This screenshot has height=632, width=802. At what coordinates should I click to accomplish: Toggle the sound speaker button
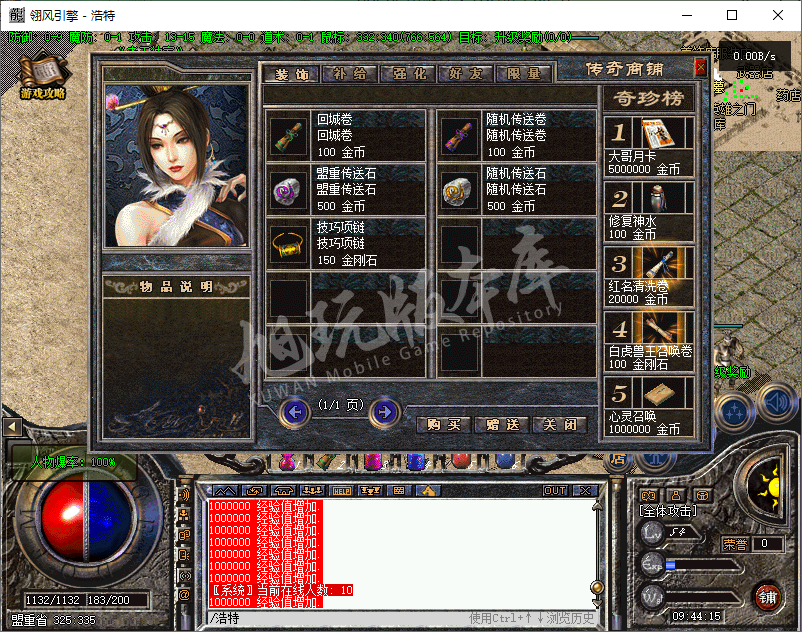776,403
